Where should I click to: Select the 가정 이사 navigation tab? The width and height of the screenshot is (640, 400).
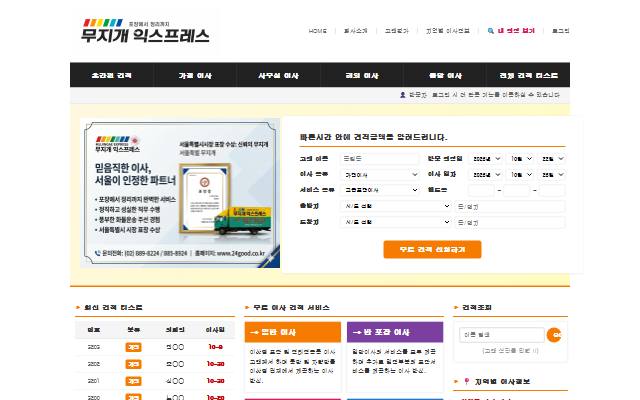click(x=195, y=75)
